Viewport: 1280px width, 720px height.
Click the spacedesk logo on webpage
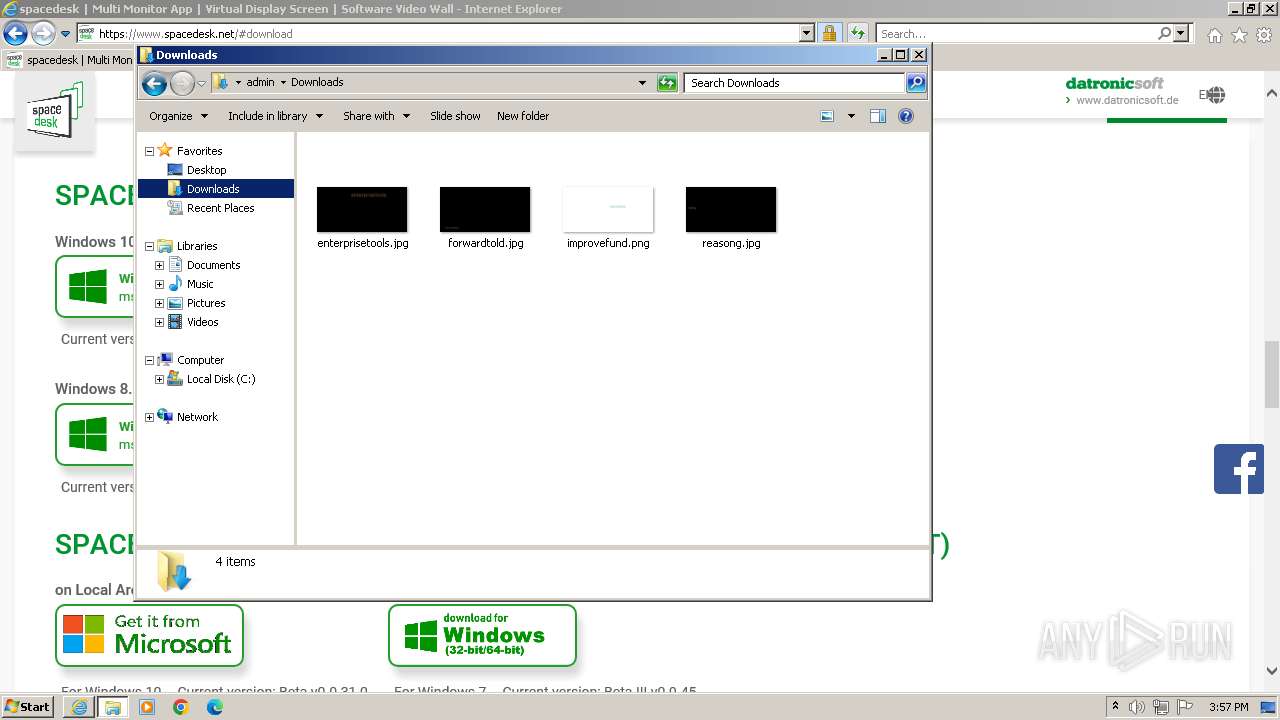(55, 112)
